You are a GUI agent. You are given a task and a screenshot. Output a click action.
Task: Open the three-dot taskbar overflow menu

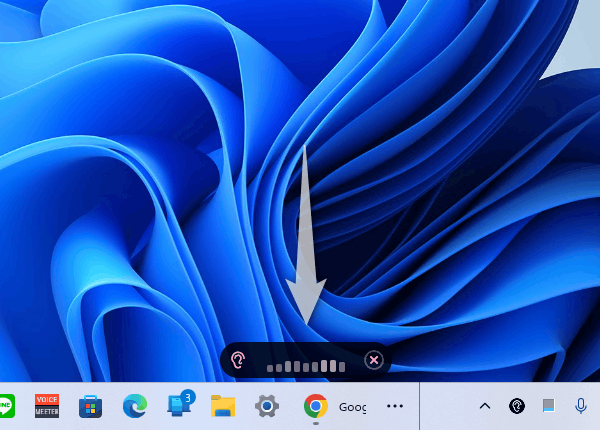pos(395,406)
